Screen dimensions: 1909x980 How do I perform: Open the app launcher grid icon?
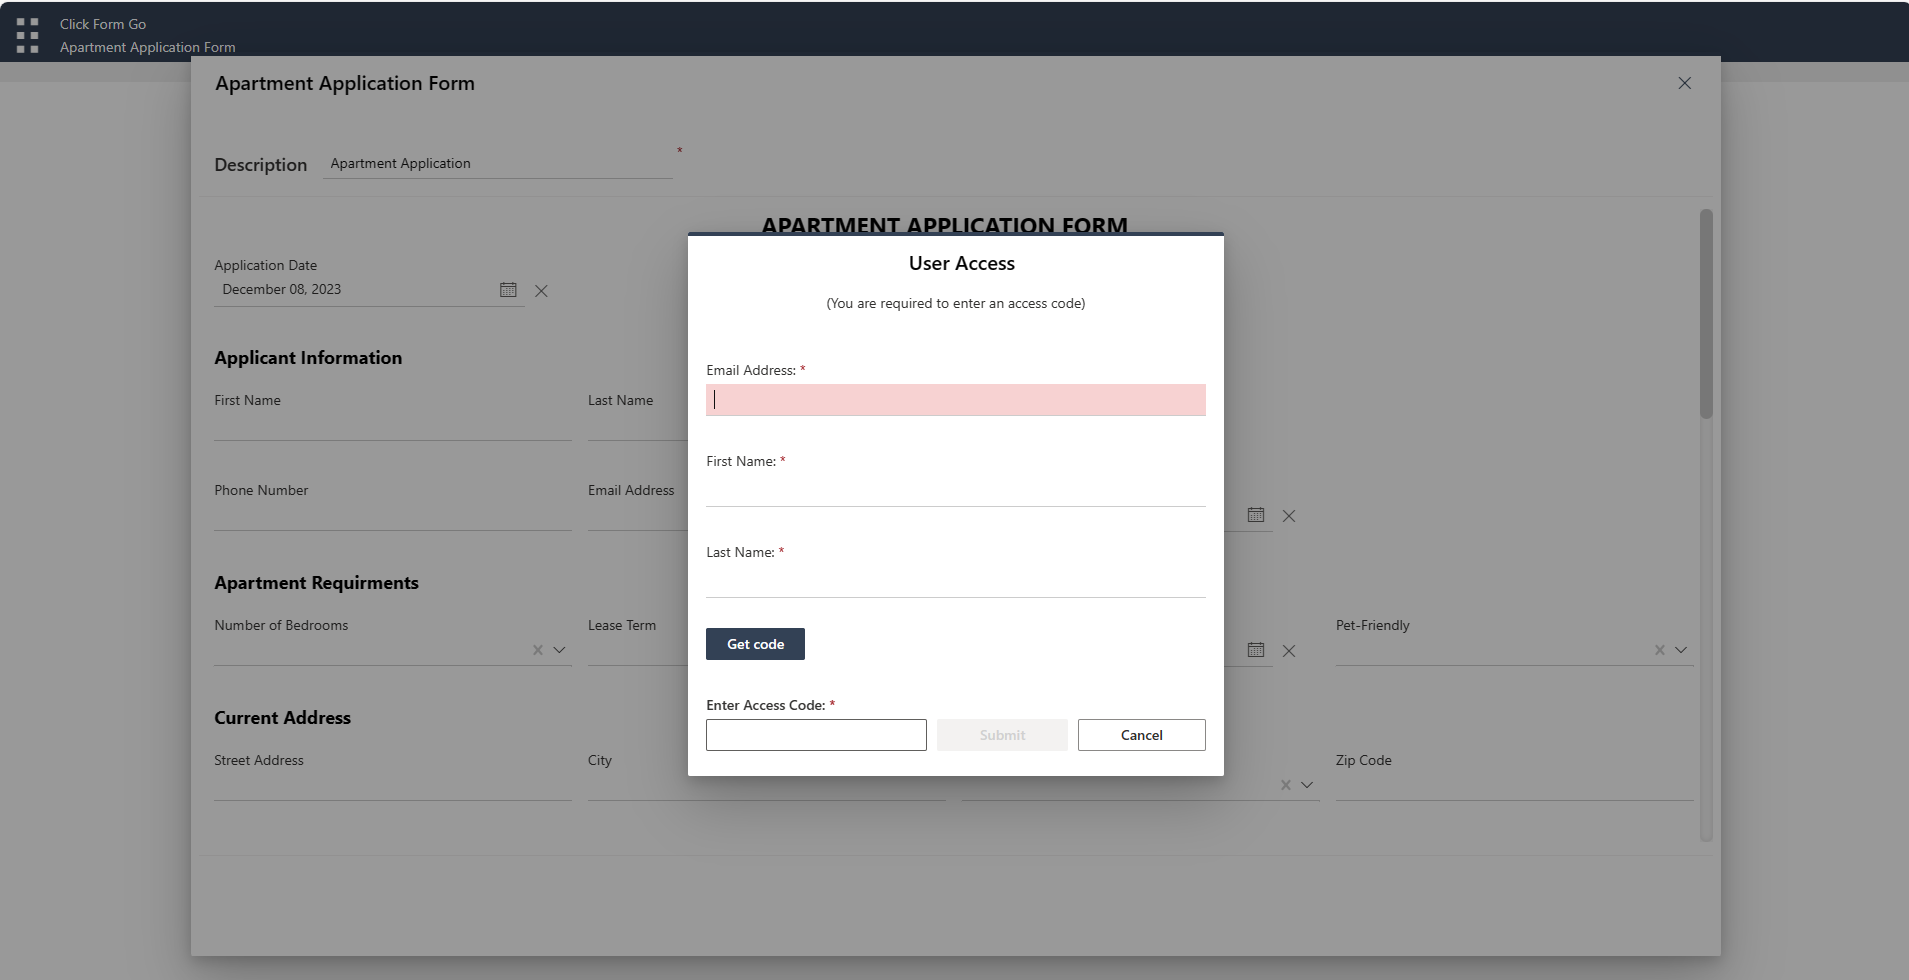[x=28, y=35]
